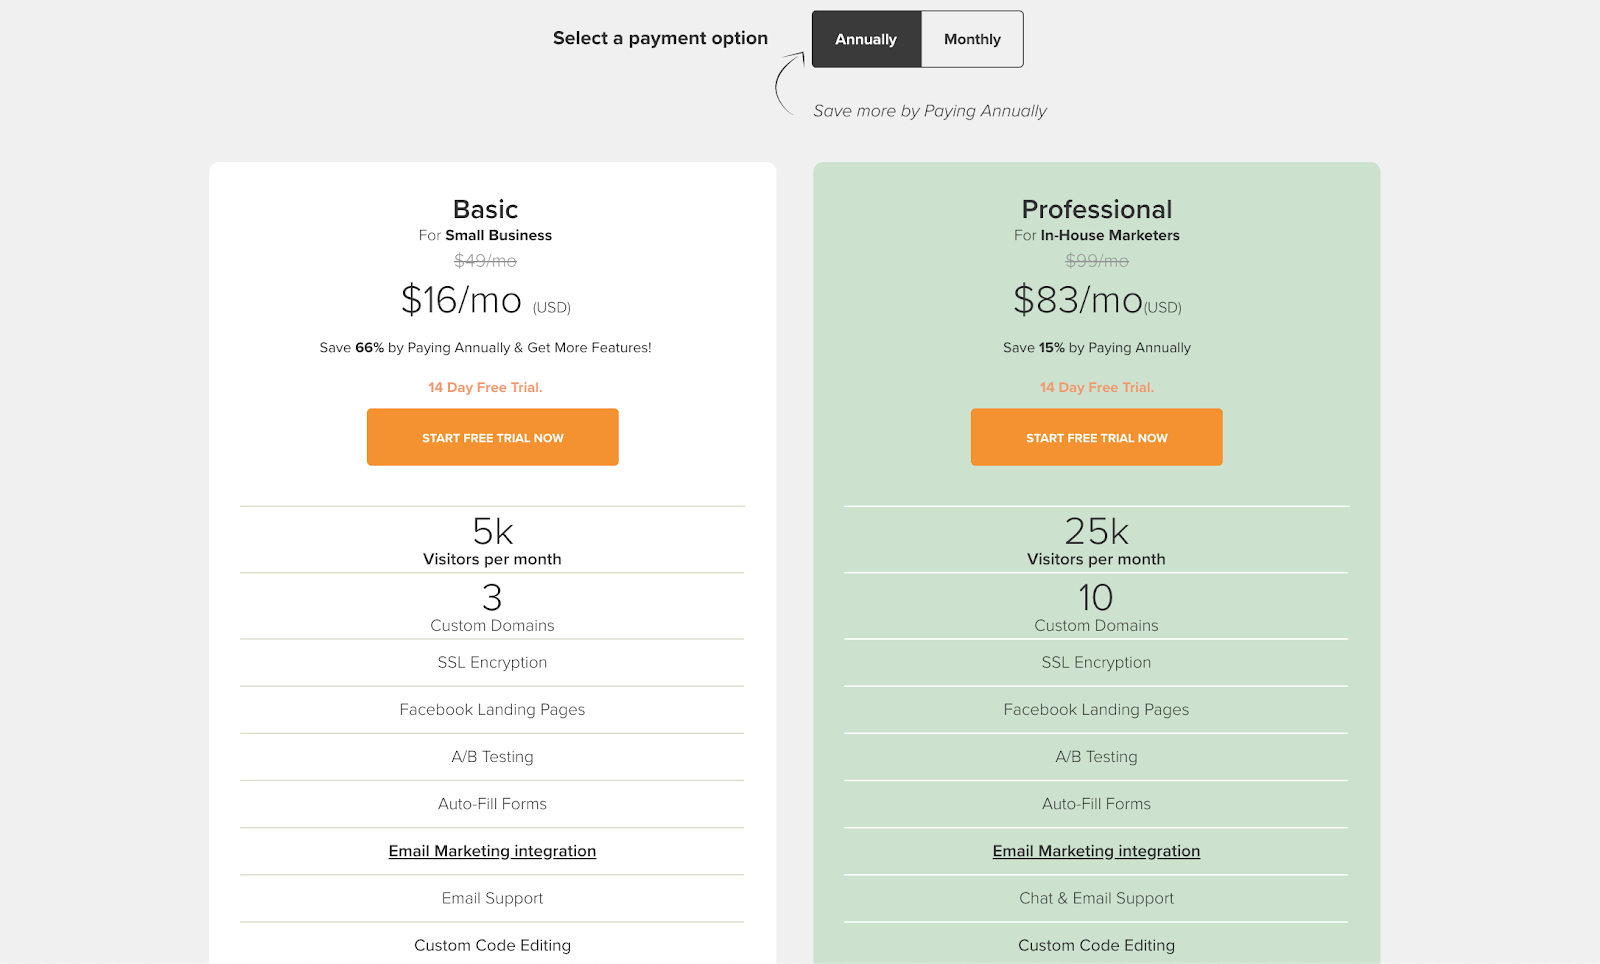Start free trial for the Basic plan
Image resolution: width=1600 pixels, height=964 pixels.
click(492, 437)
